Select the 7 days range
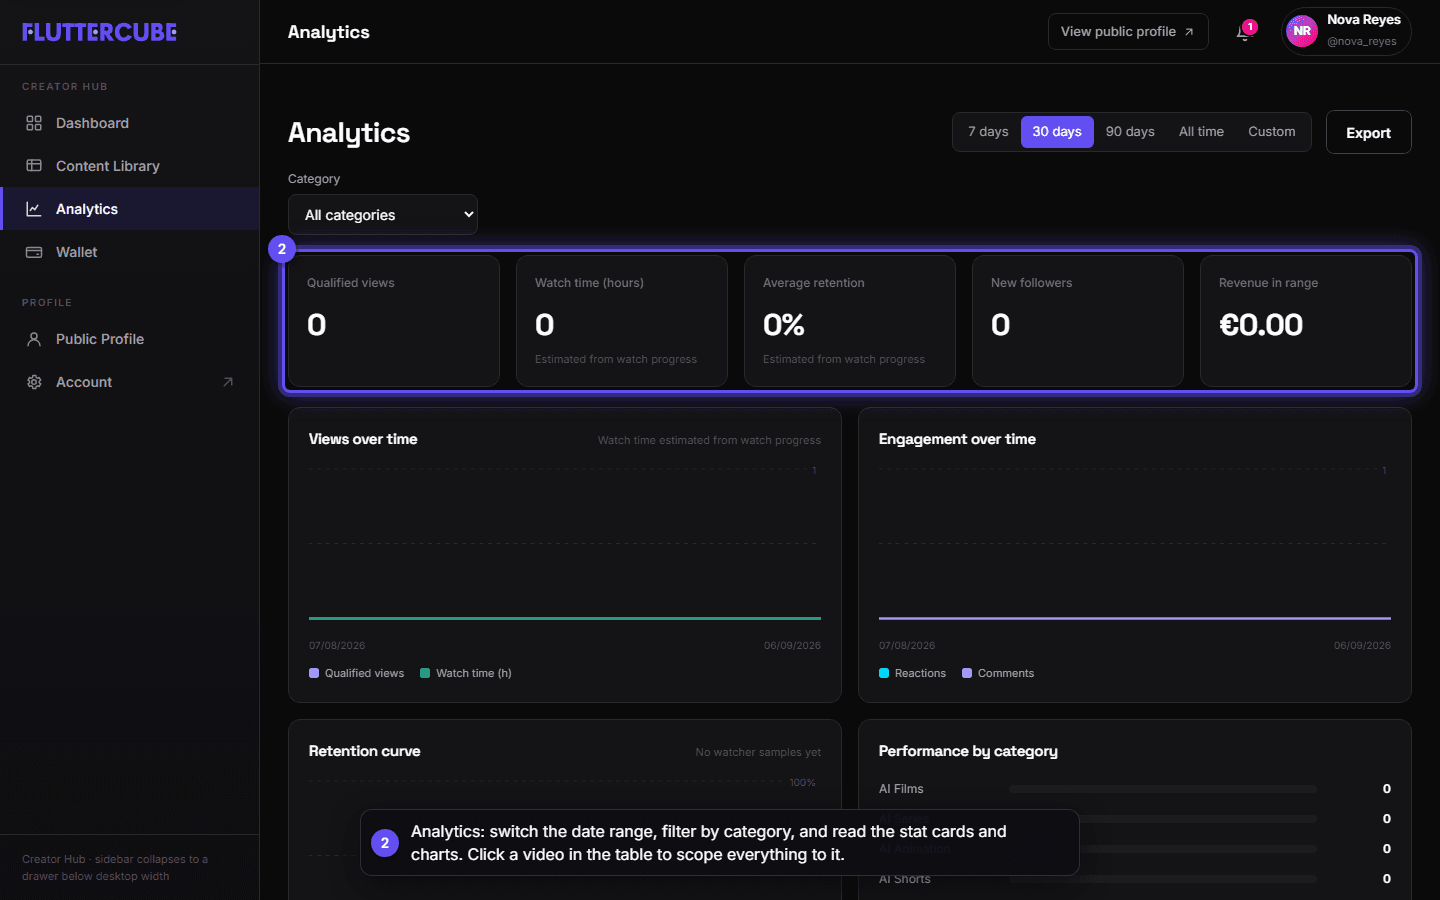The width and height of the screenshot is (1440, 900). pos(988,132)
